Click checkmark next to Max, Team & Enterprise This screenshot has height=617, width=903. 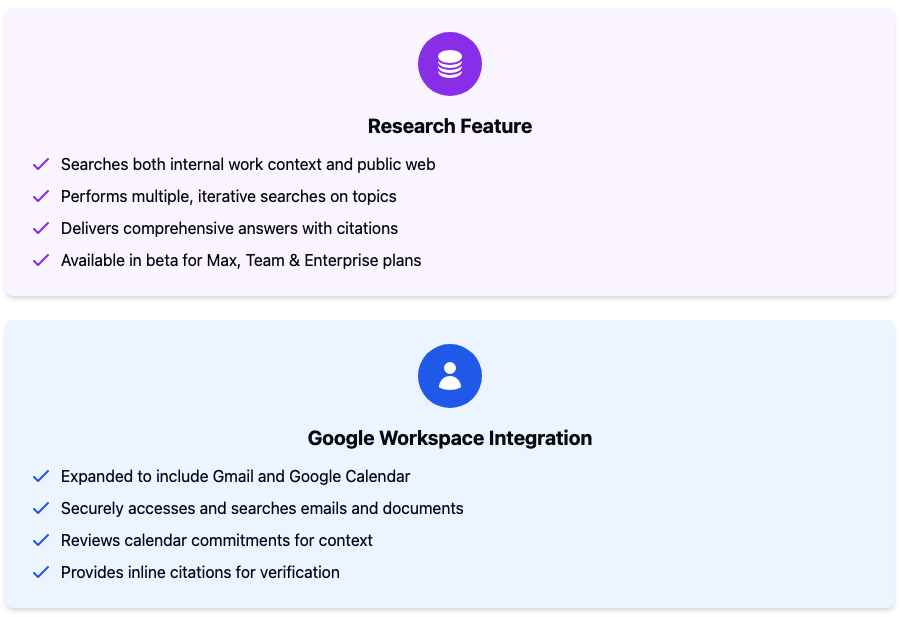click(41, 260)
